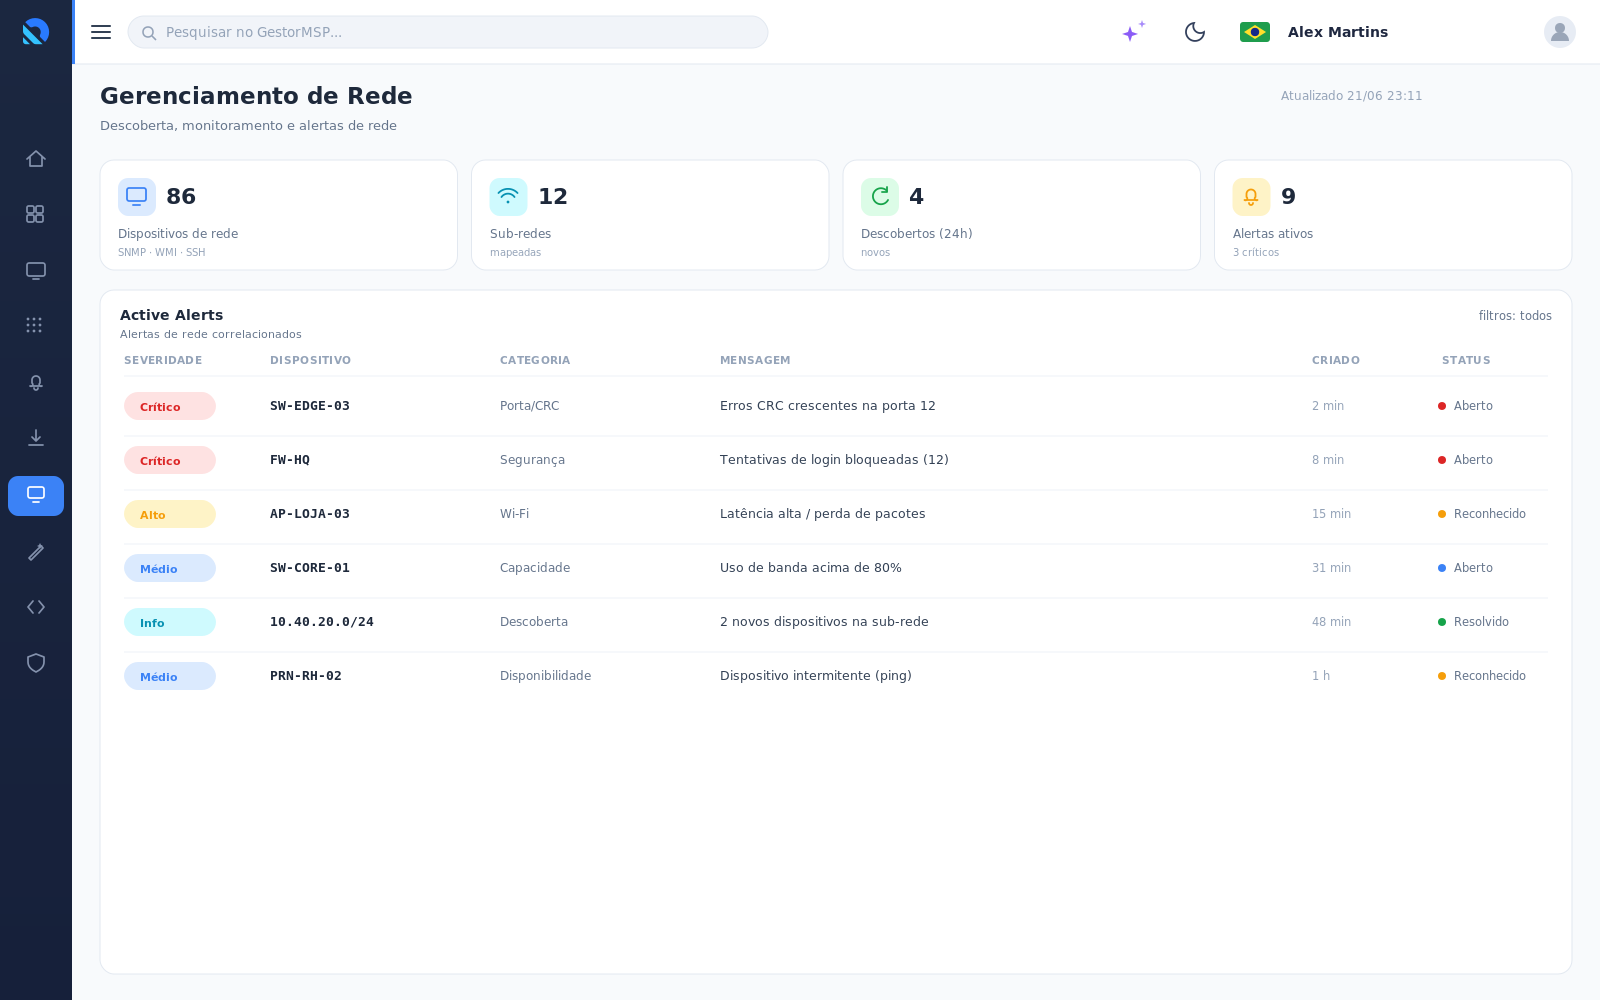Open the download icon in sidebar
This screenshot has width=1600, height=1000.
36,438
